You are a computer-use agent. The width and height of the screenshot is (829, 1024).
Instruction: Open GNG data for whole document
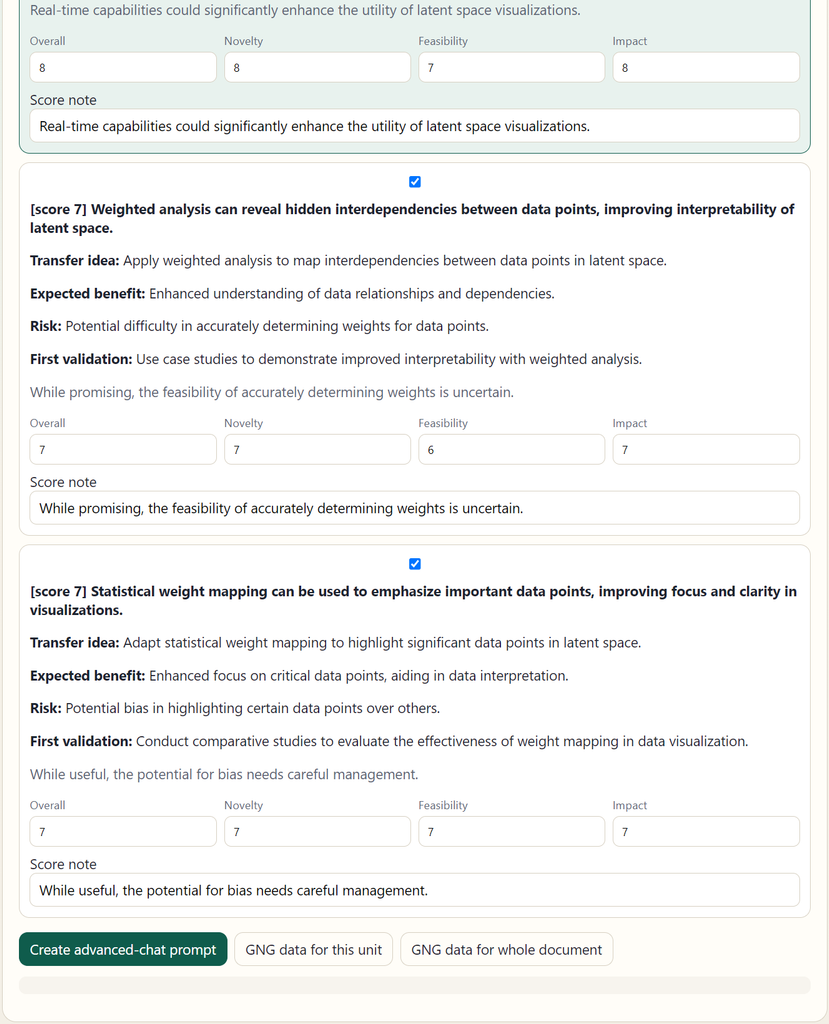(506, 950)
